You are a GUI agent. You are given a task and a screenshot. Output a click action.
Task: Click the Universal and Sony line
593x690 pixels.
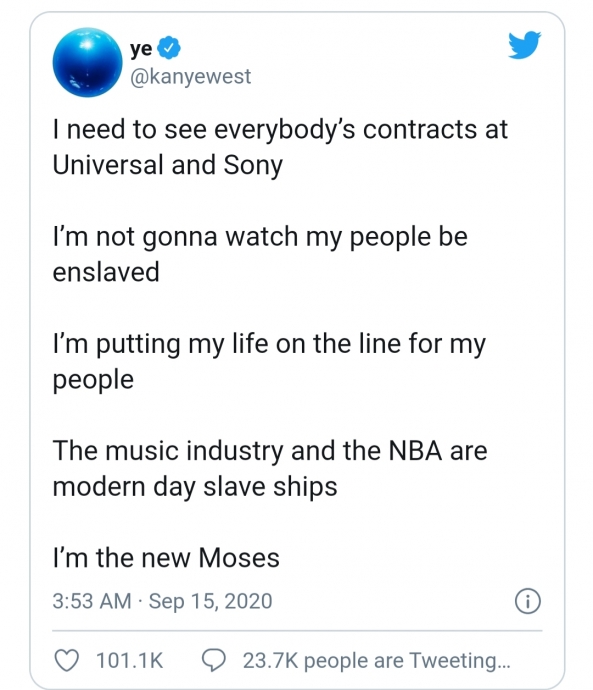tap(168, 165)
